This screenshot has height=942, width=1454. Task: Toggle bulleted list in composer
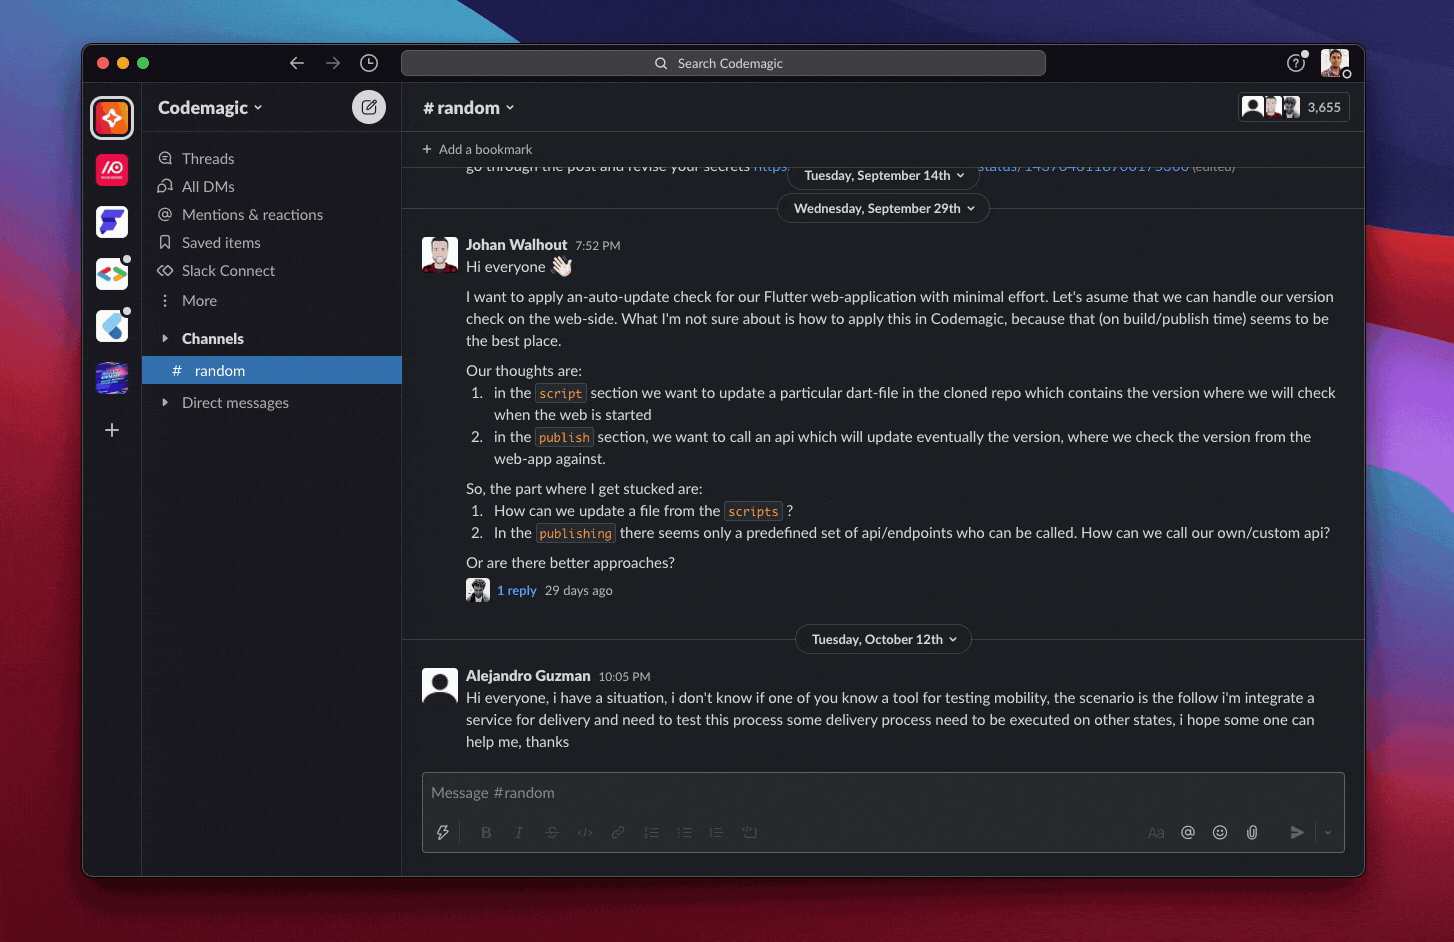tap(684, 832)
